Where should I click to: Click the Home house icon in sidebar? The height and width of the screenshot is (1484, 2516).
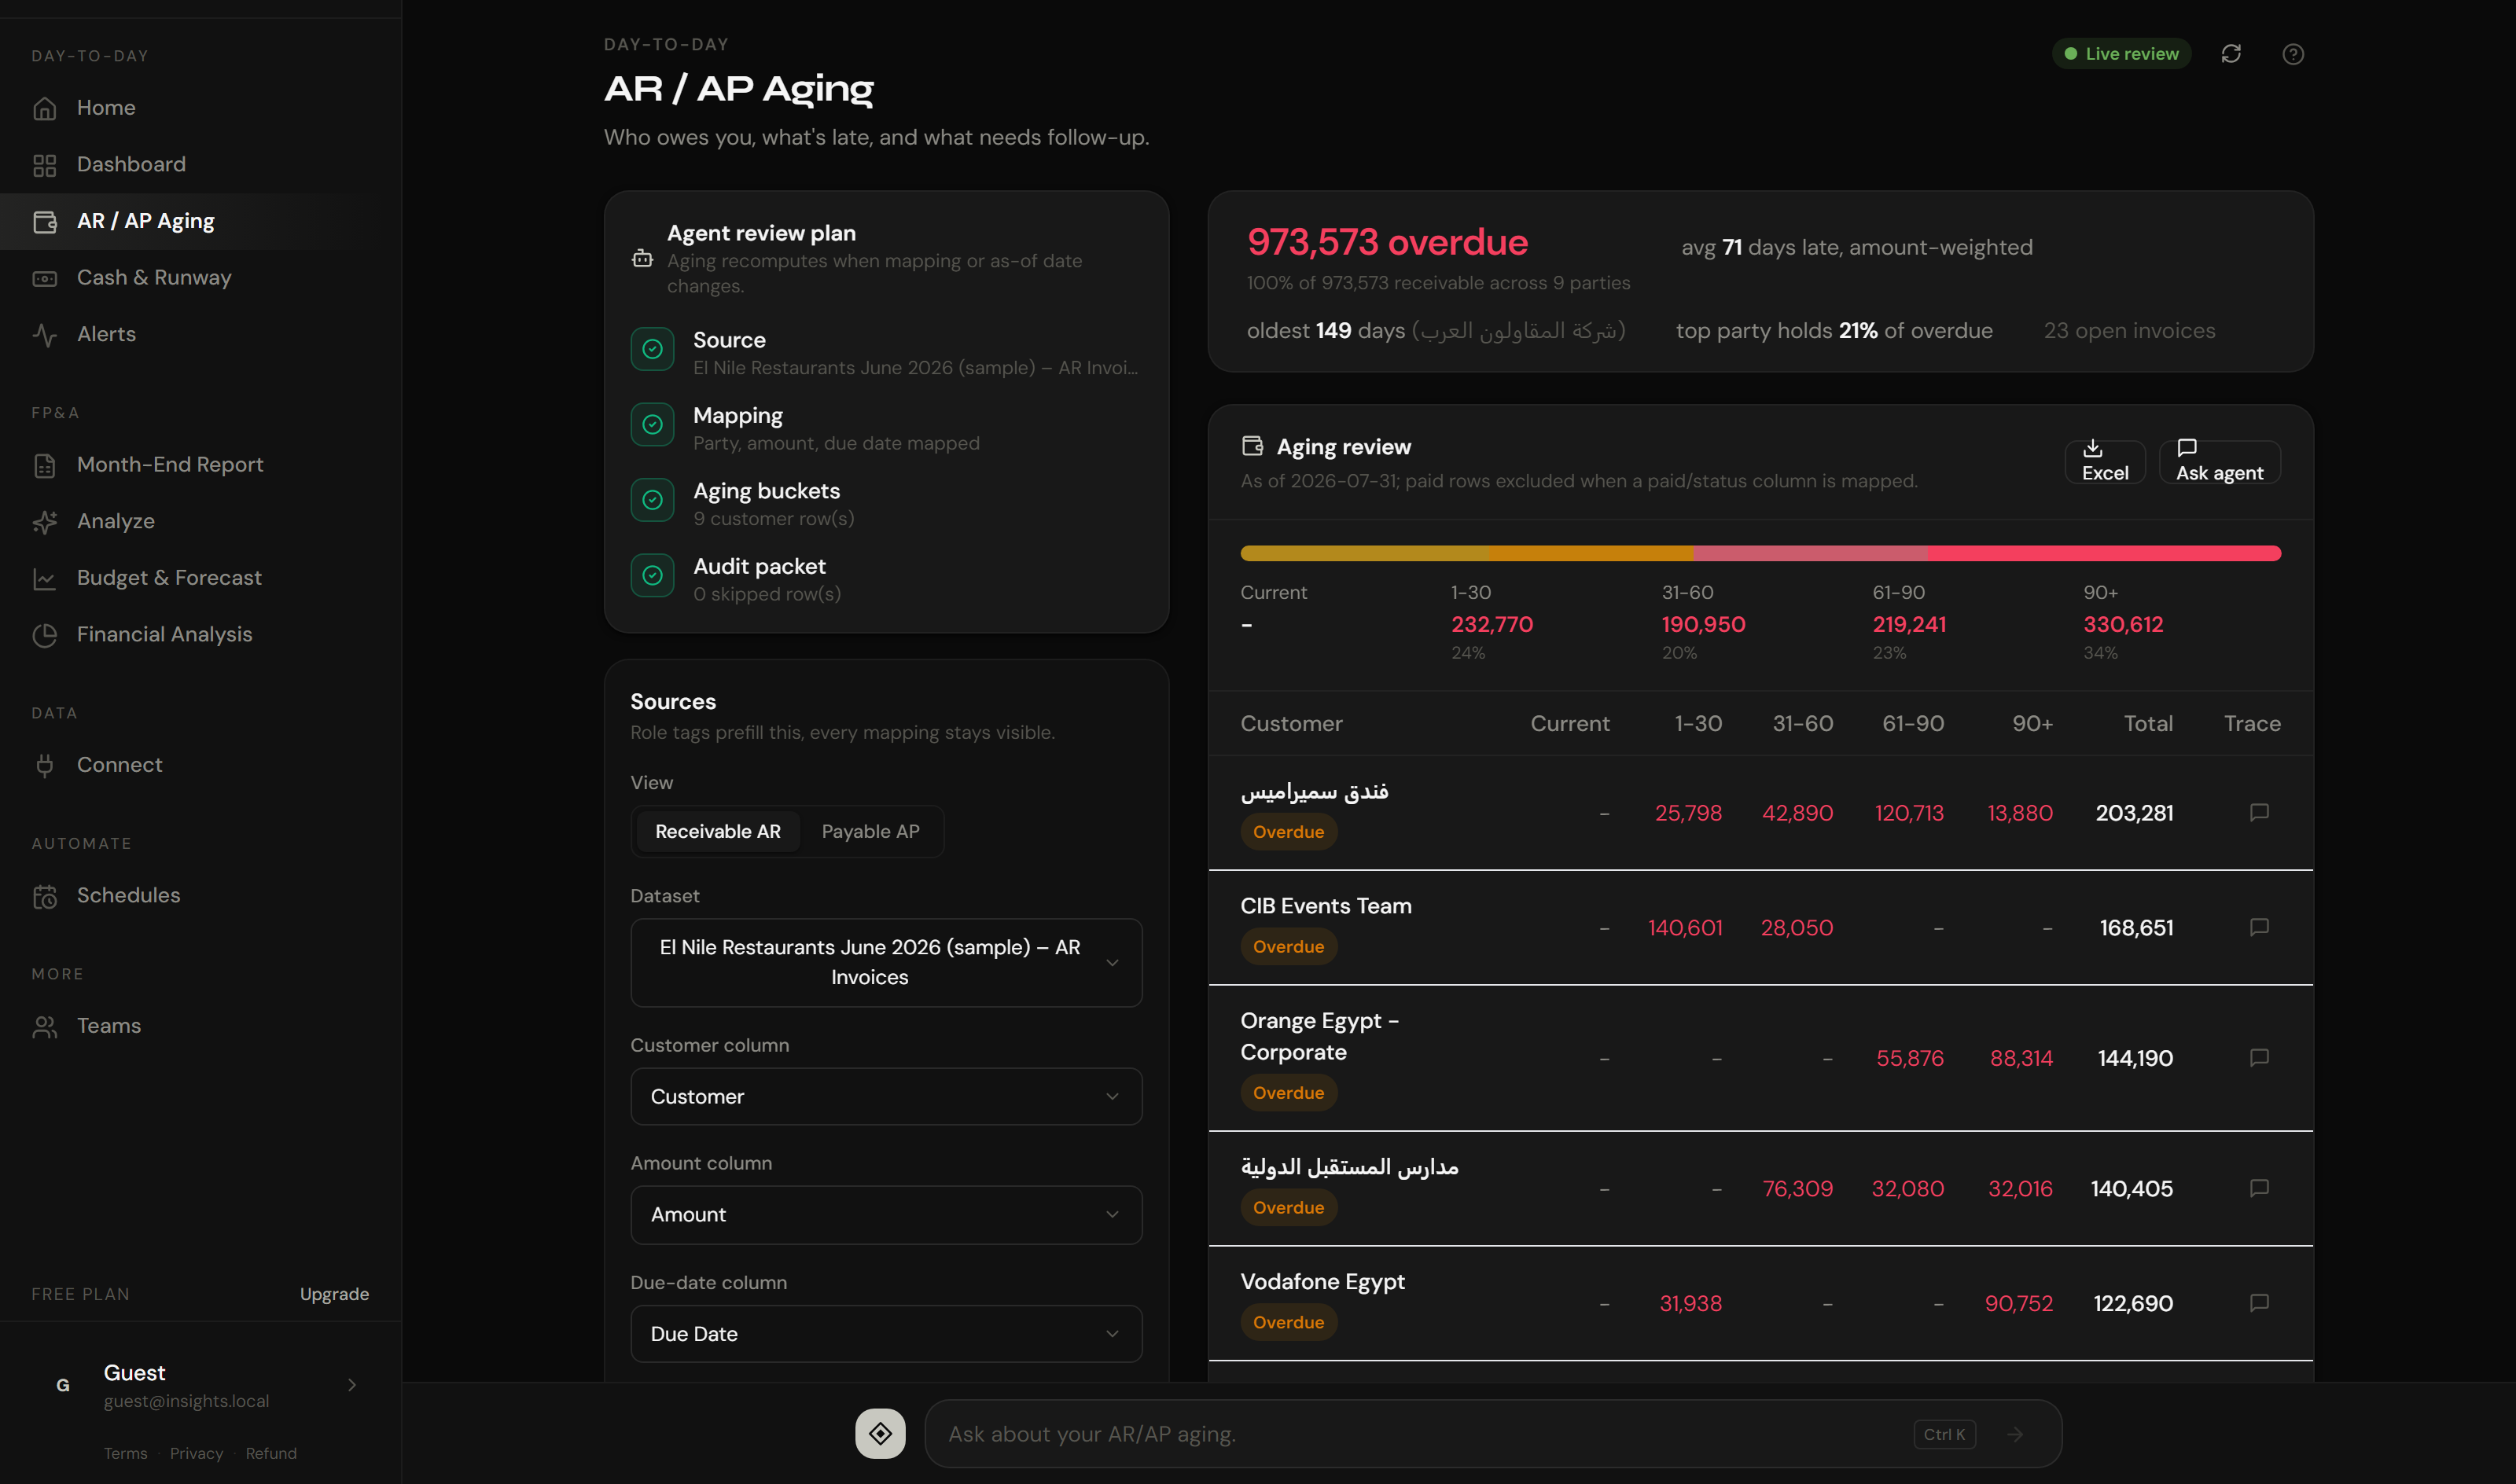[x=44, y=108]
